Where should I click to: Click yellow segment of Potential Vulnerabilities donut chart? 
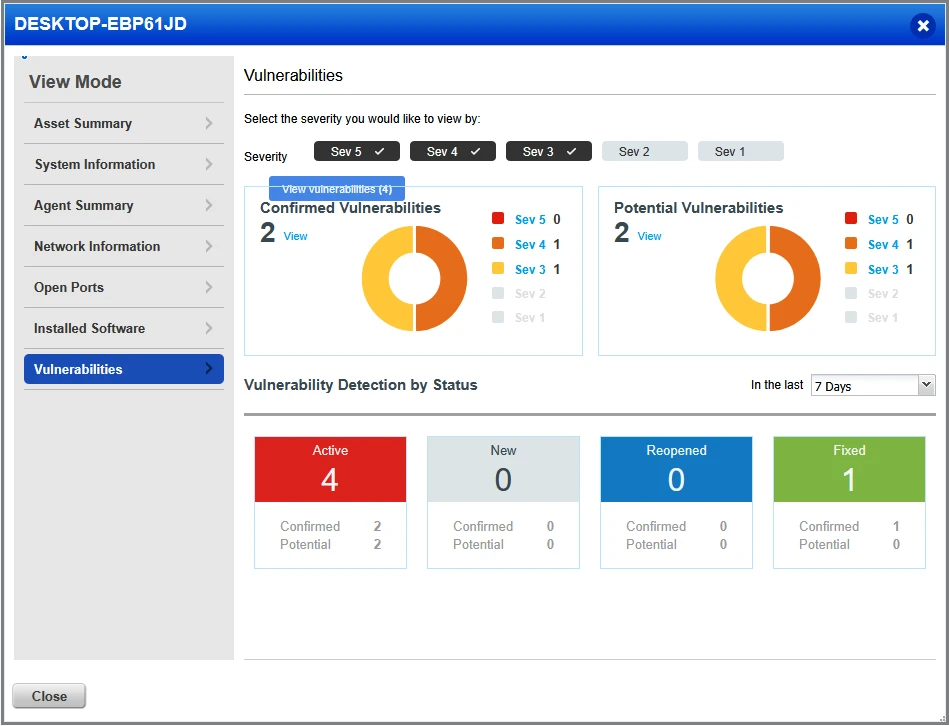[729, 278]
